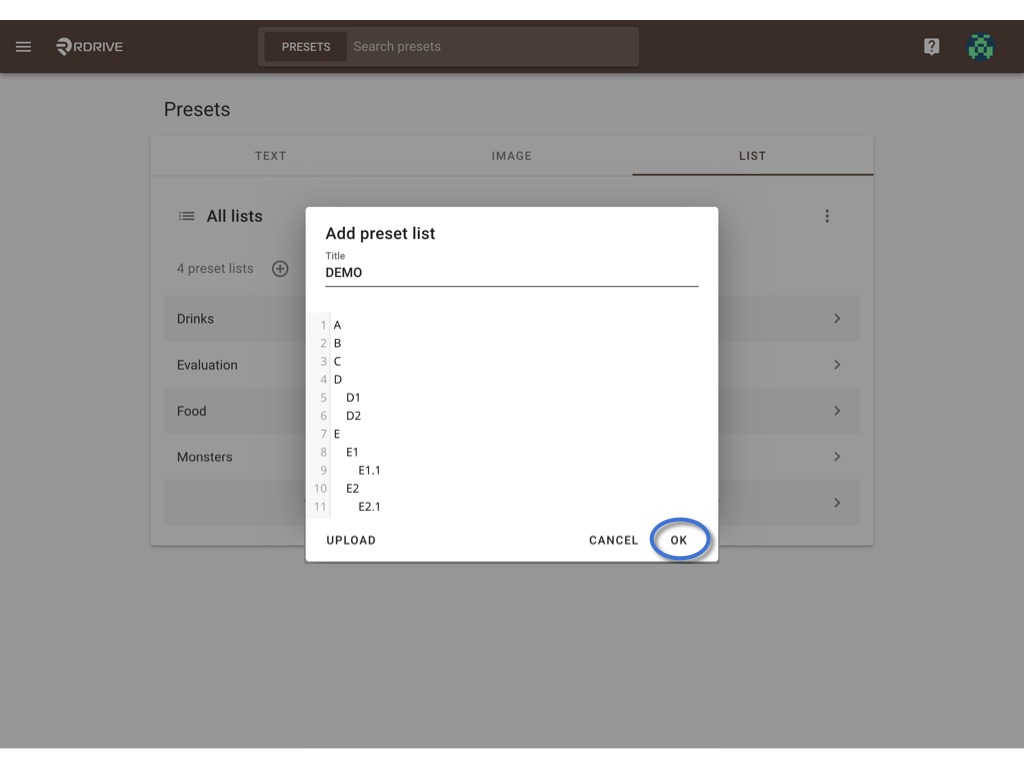Confirm the dialog with OK
Screen dimensions: 1024x768
679,540
